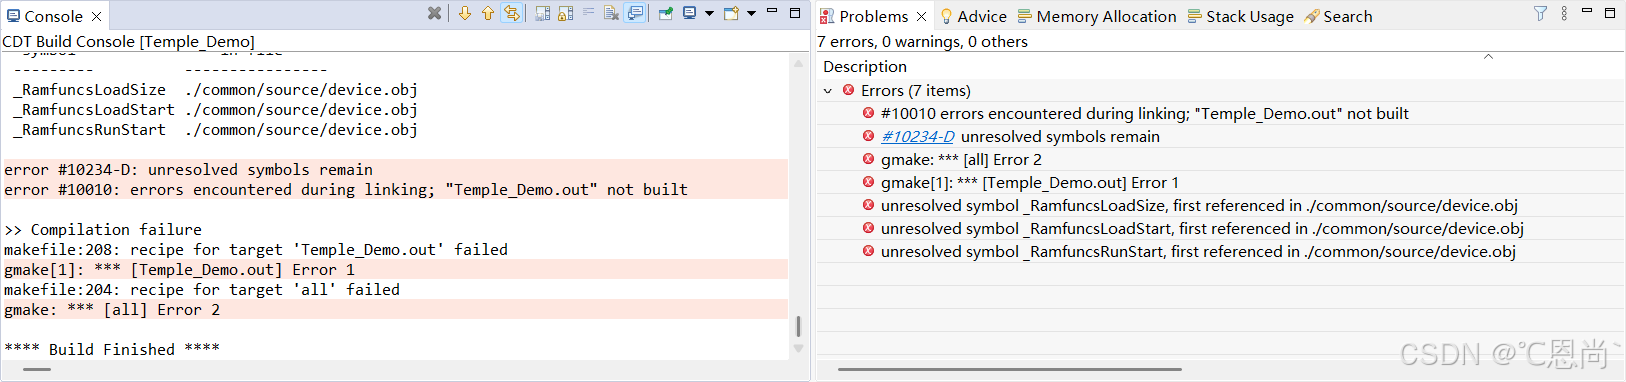1626x382 pixels.
Task: Click '7 errors, 0 warnings, 0 others' summary
Action: coord(922,41)
